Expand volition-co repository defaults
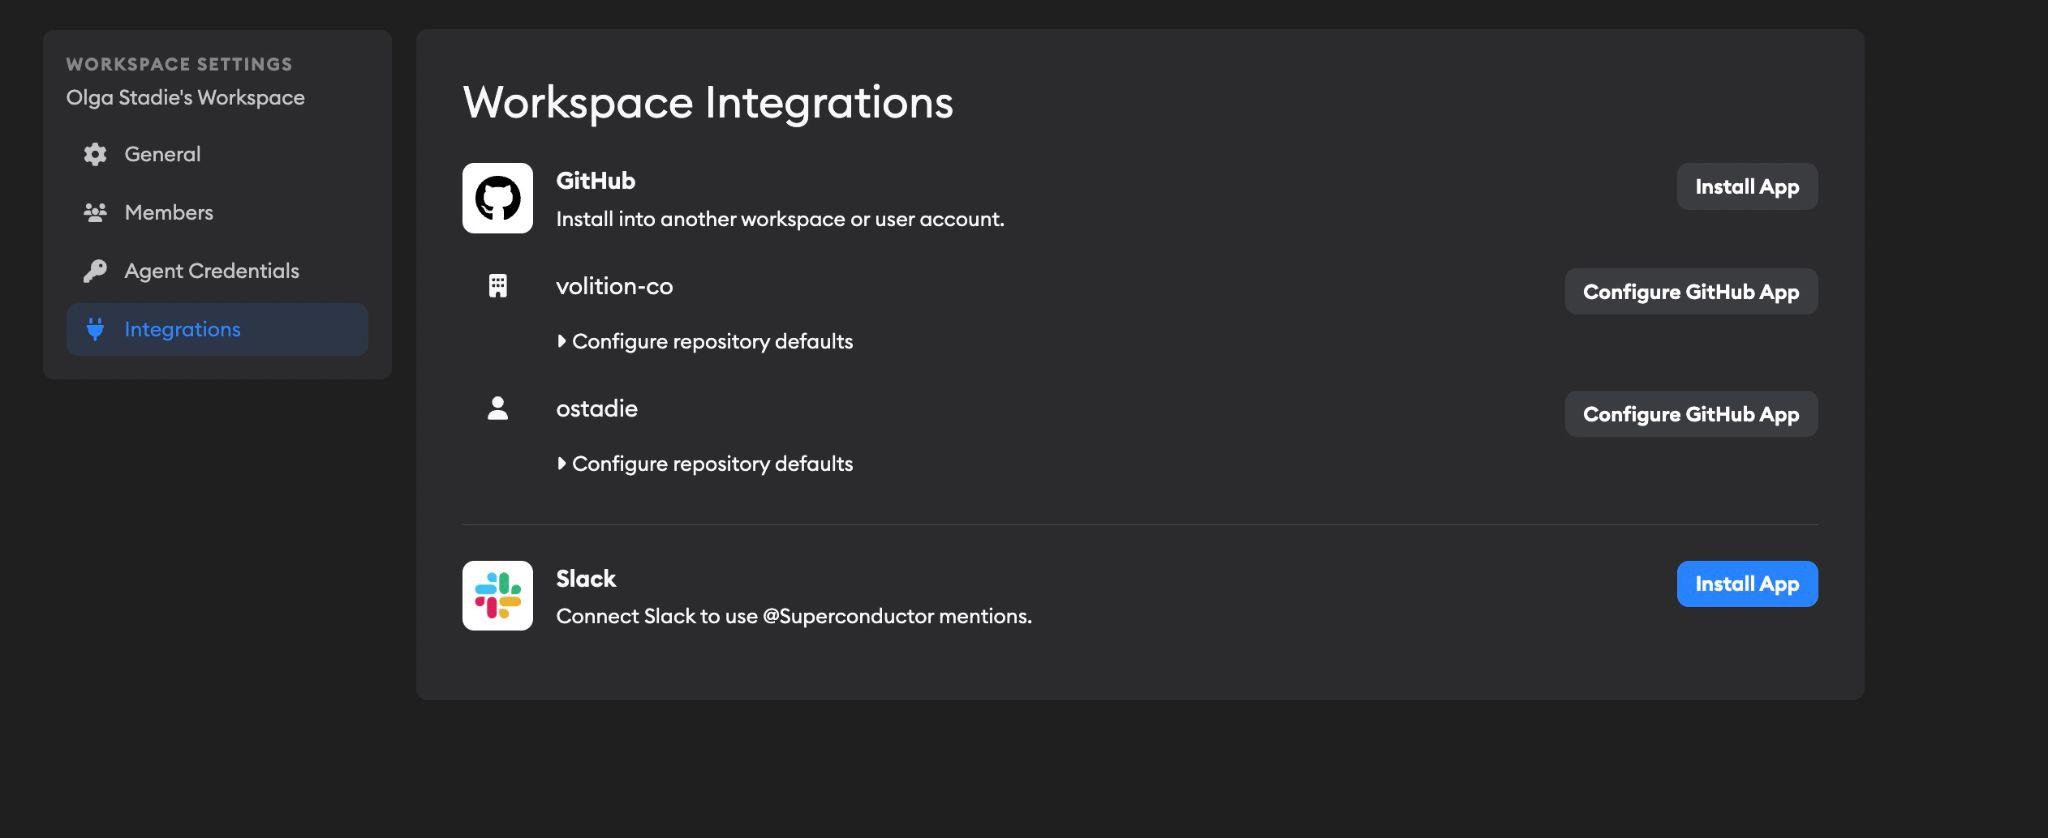The width and height of the screenshot is (2048, 838). [x=705, y=342]
